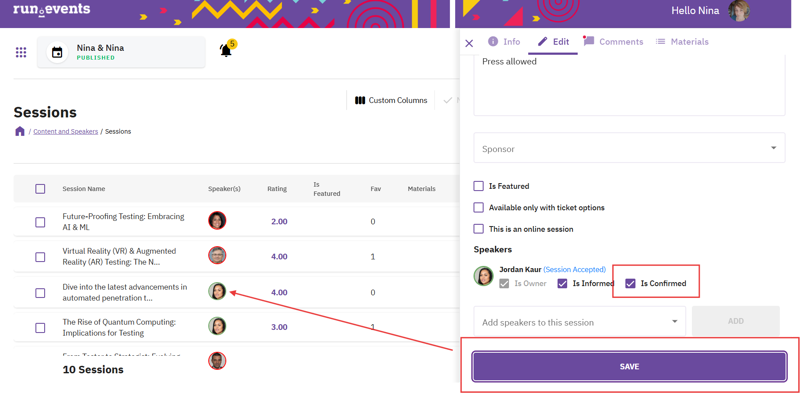Open Virtual Reality & Augmented Reality session
Image resolution: width=800 pixels, height=393 pixels.
[119, 257]
